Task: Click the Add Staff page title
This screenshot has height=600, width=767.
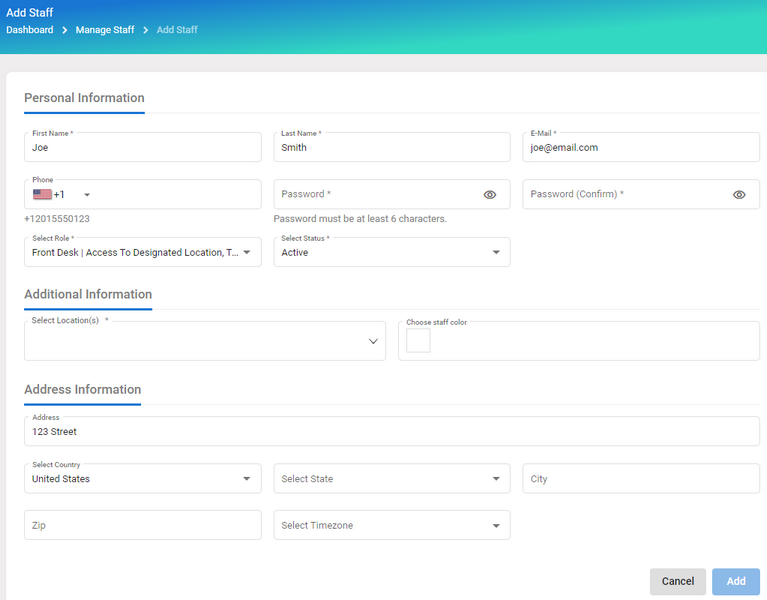Action: 29,12
